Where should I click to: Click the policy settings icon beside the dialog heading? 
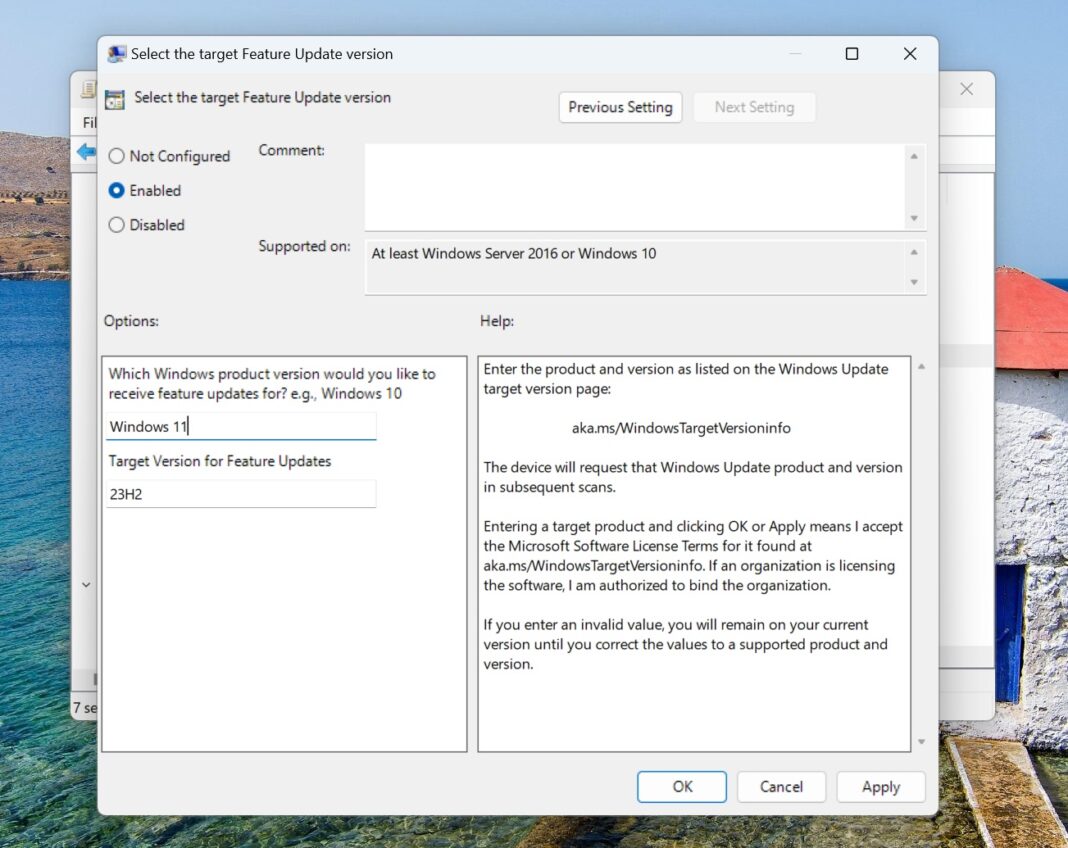114,98
